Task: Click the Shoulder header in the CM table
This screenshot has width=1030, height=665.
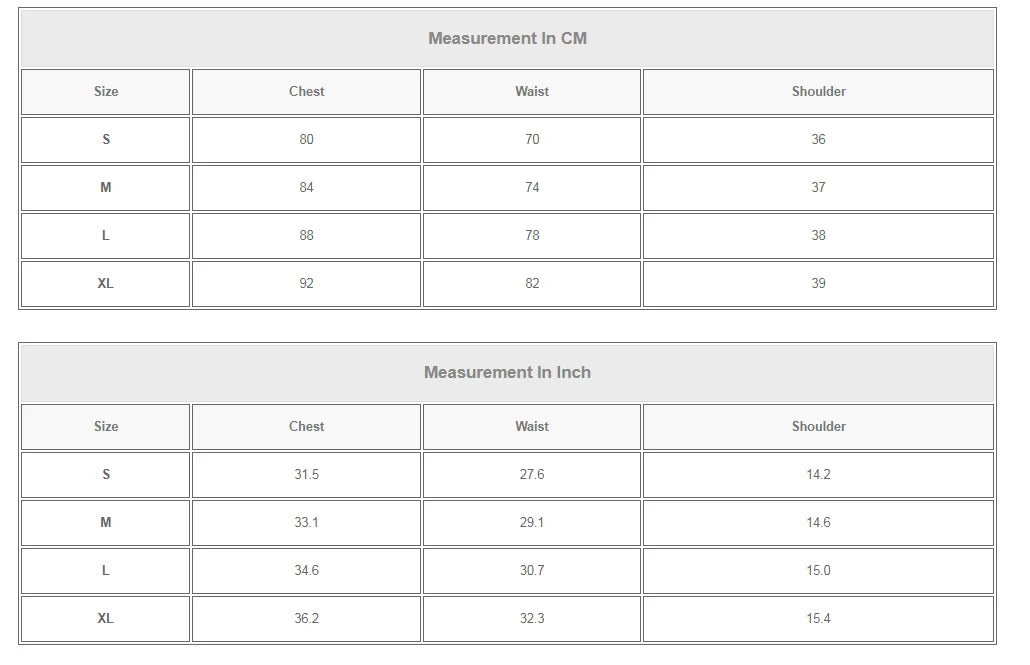Action: pyautogui.click(x=818, y=92)
